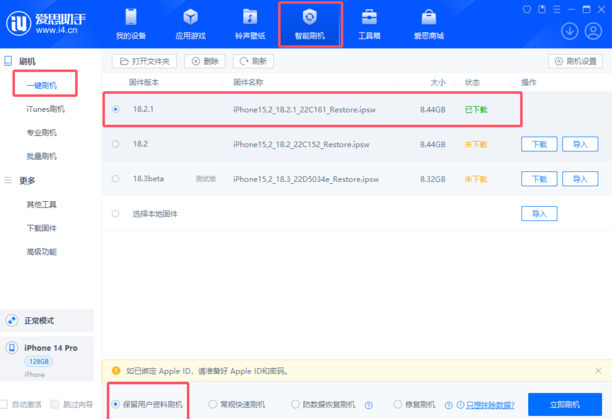Image resolution: width=612 pixels, height=419 pixels.
Task: Enable the 自动激活 auto-activate checkbox
Action: (x=5, y=405)
